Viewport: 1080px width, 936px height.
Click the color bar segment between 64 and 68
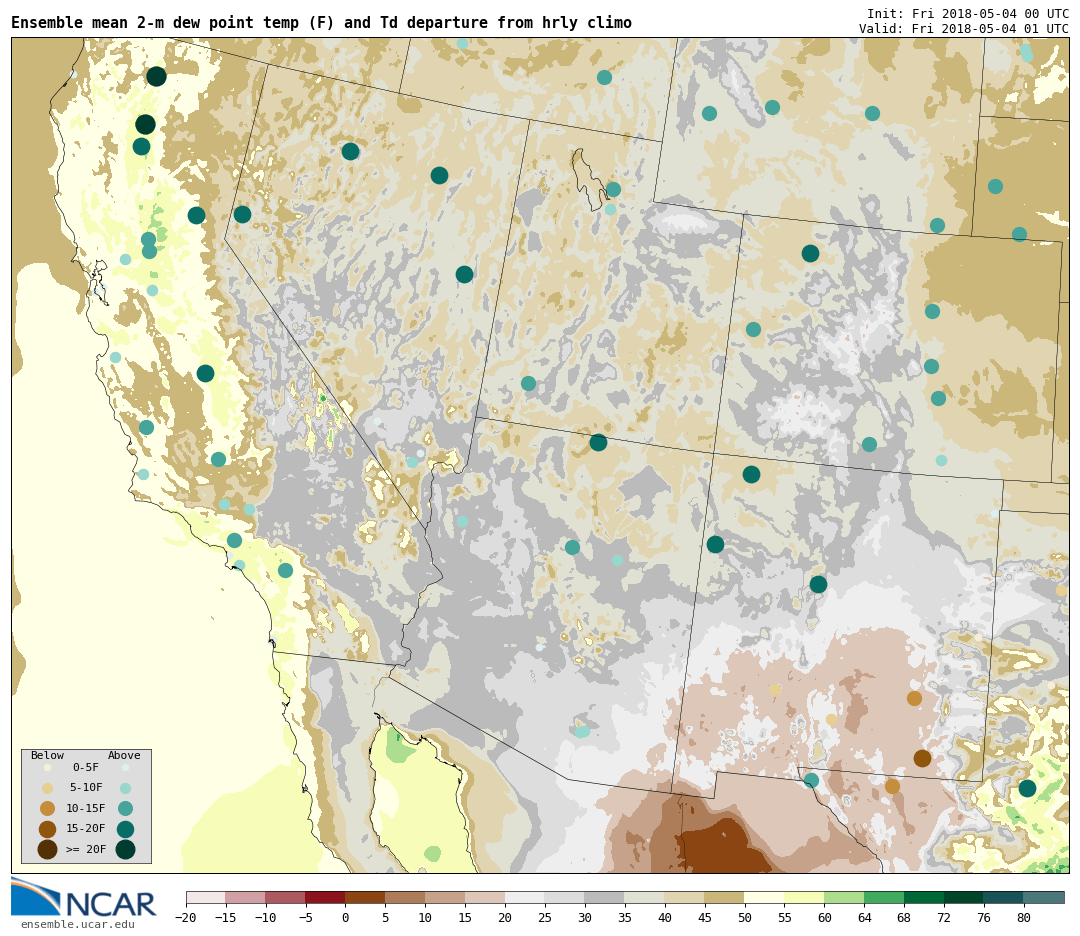[x=884, y=897]
